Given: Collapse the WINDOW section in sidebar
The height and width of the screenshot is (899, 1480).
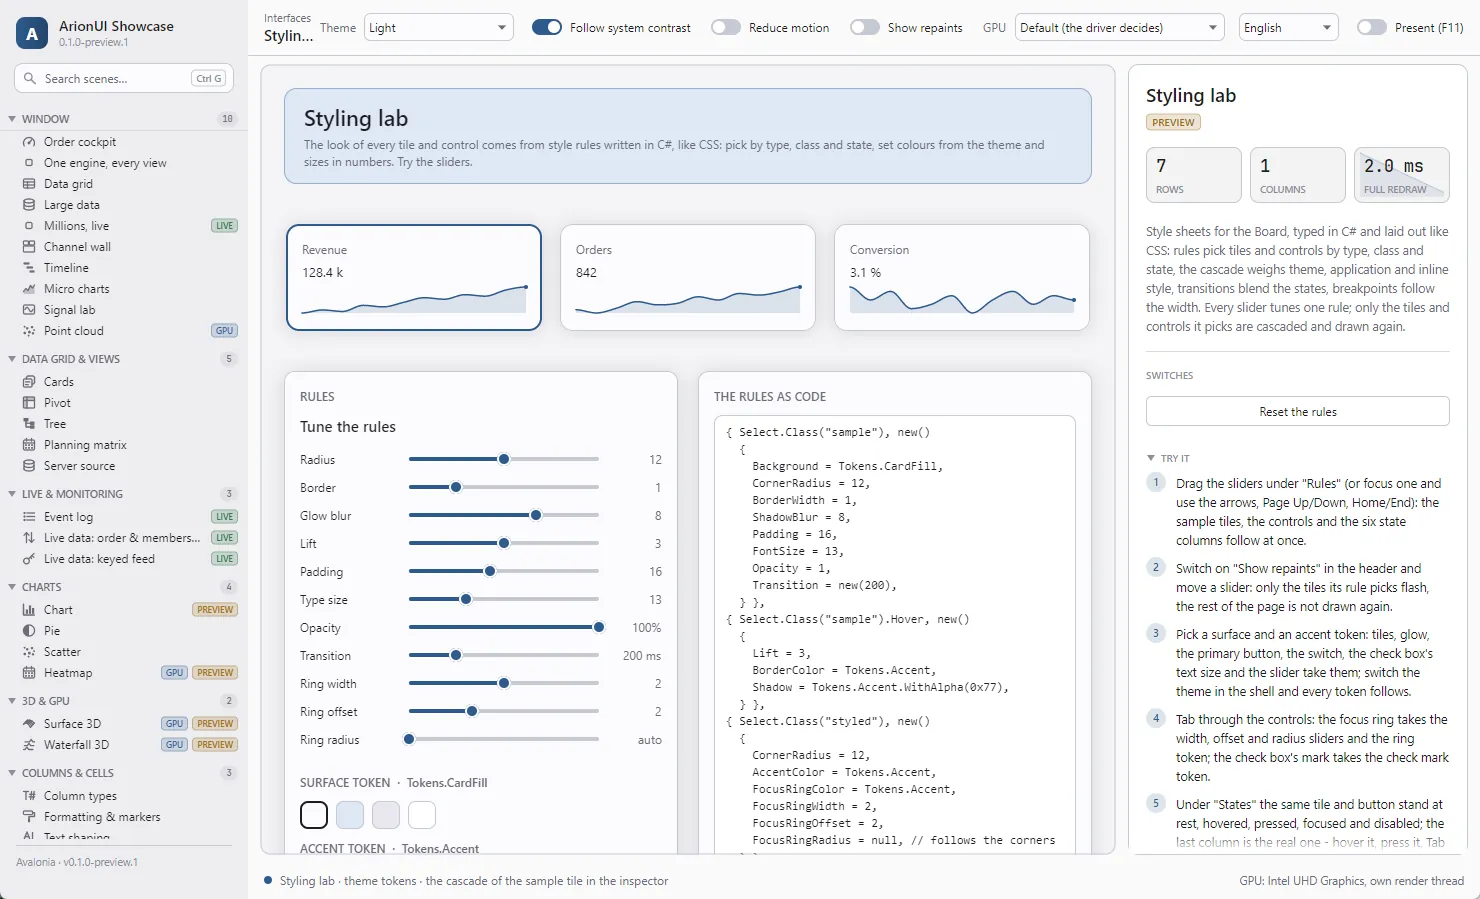Looking at the screenshot, I should pos(12,119).
